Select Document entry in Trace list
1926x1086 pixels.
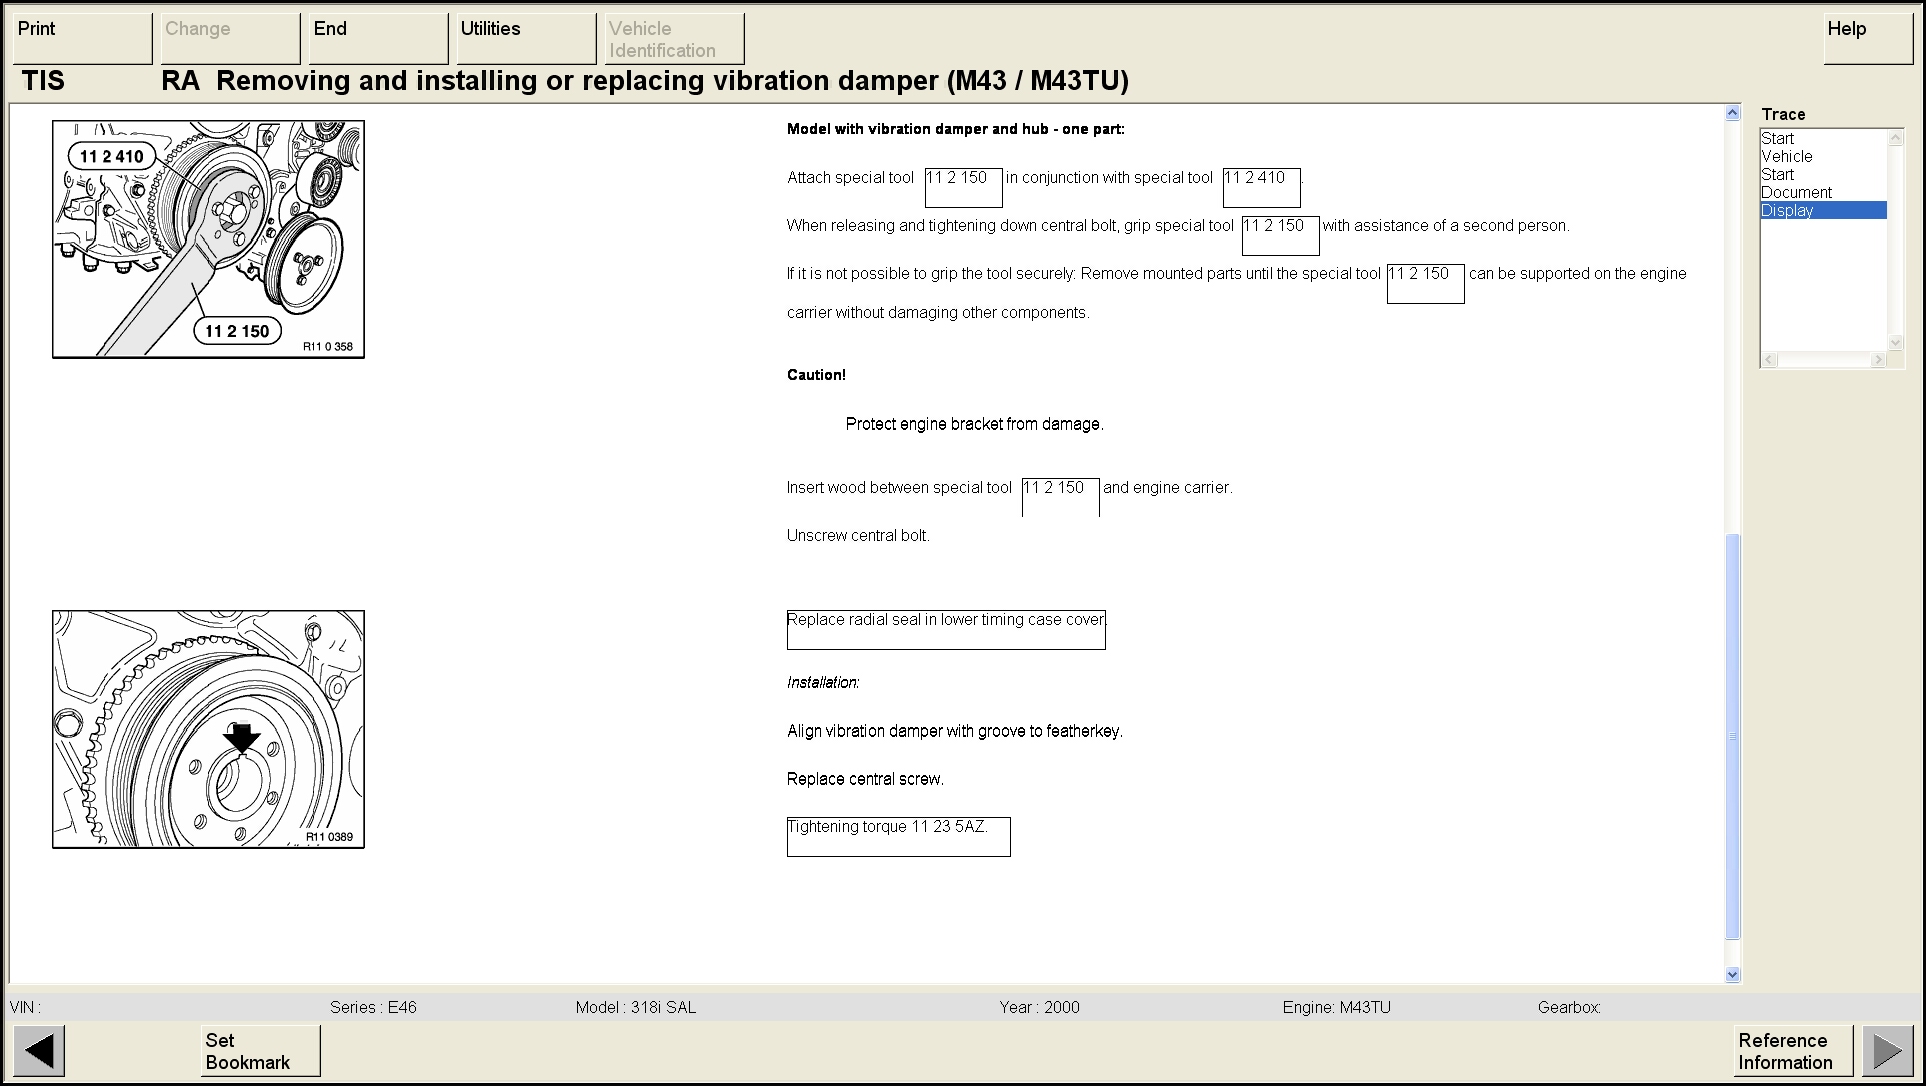tap(1796, 192)
